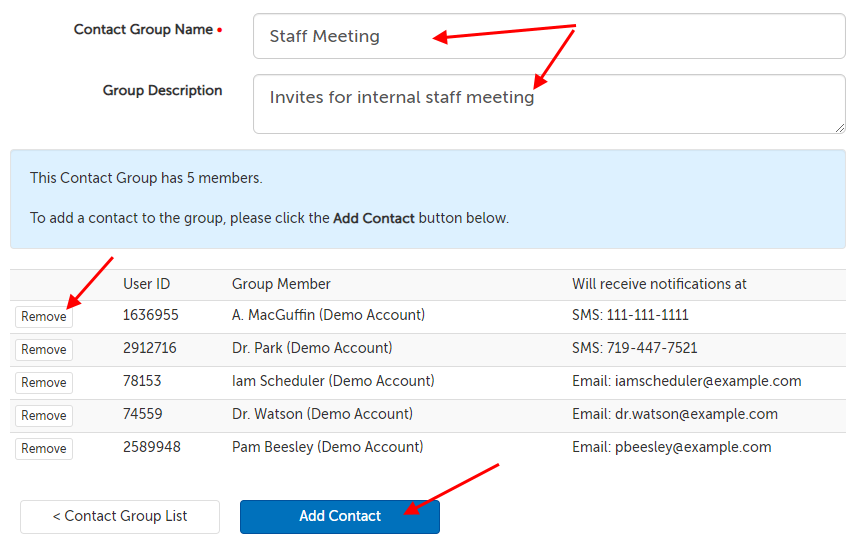Select the 'Will receive notifications at' header
Image resolution: width=852 pixels, height=541 pixels.
[x=659, y=285]
